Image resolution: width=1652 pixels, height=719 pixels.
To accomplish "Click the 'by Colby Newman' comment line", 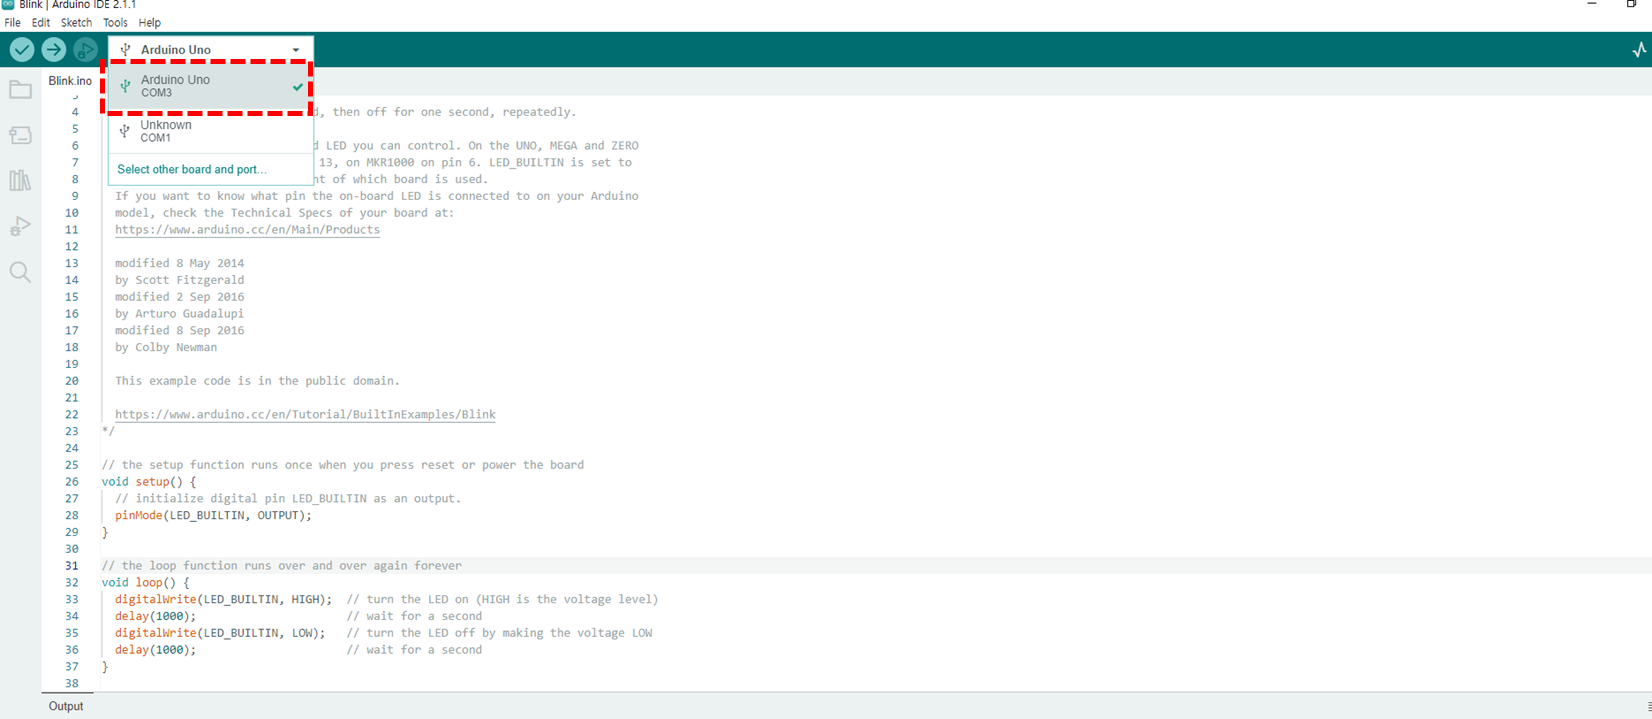I will tap(166, 347).
